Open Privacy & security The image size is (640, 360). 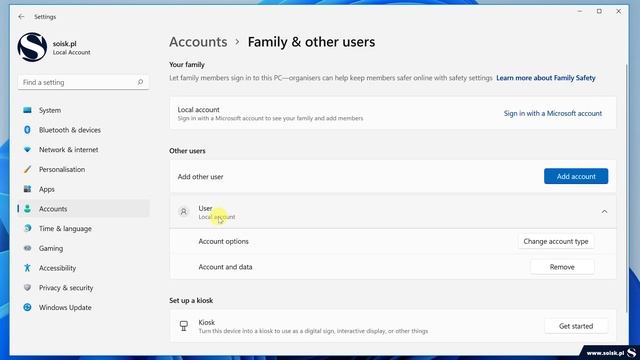coord(83,287)
